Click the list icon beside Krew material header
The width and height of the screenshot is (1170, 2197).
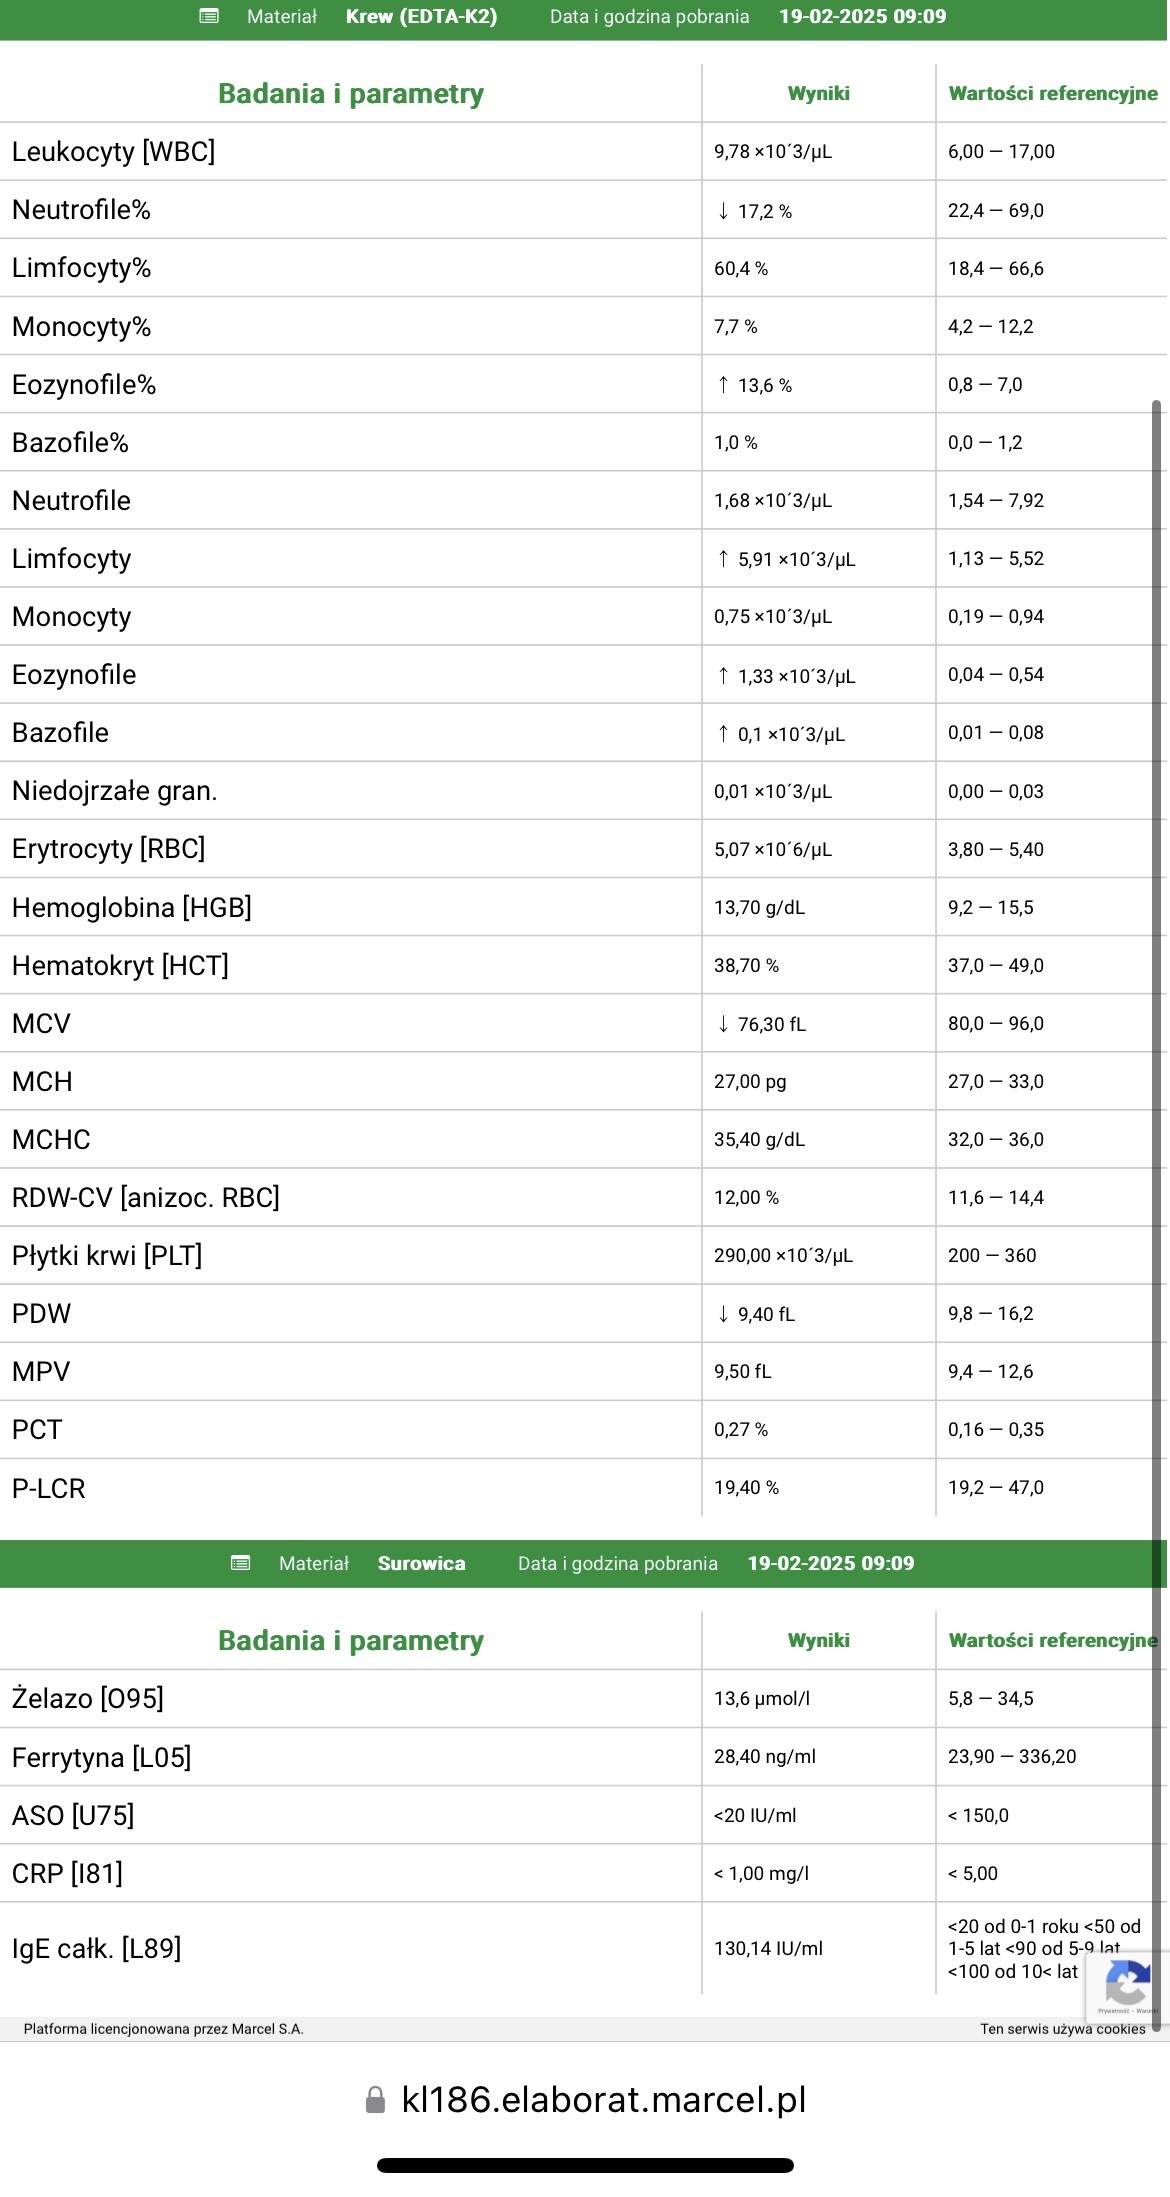(x=209, y=16)
